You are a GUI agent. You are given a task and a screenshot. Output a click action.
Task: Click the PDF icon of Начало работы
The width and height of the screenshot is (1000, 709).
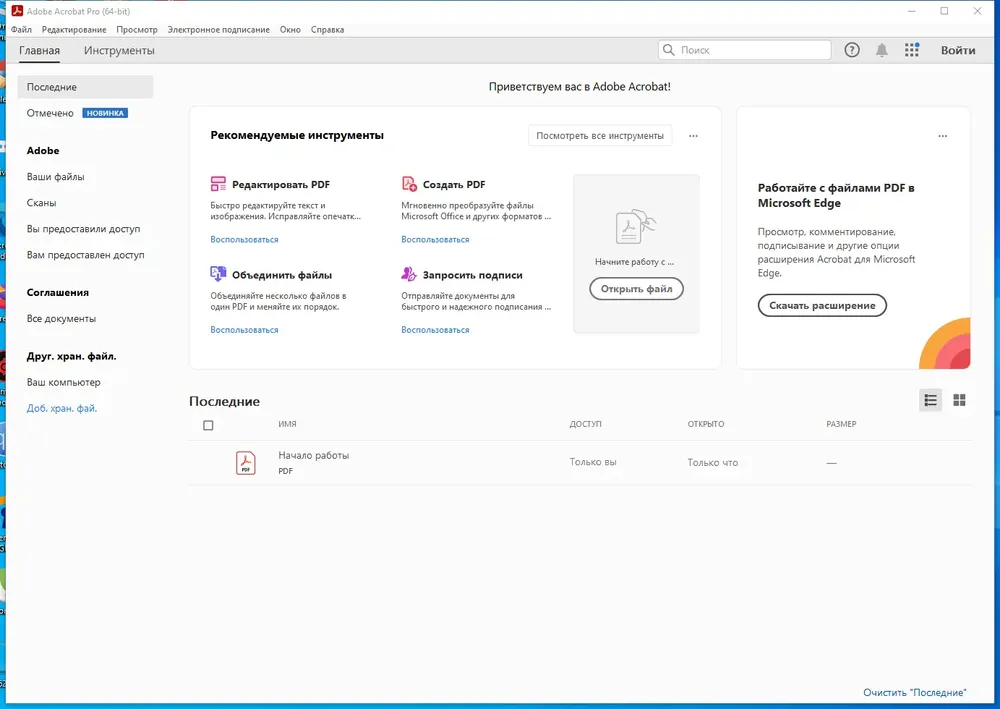point(246,463)
